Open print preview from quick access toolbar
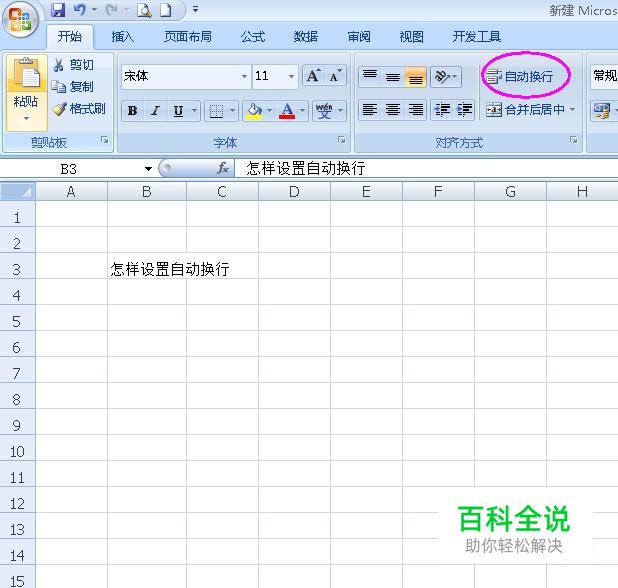The image size is (618, 588). 144,10
